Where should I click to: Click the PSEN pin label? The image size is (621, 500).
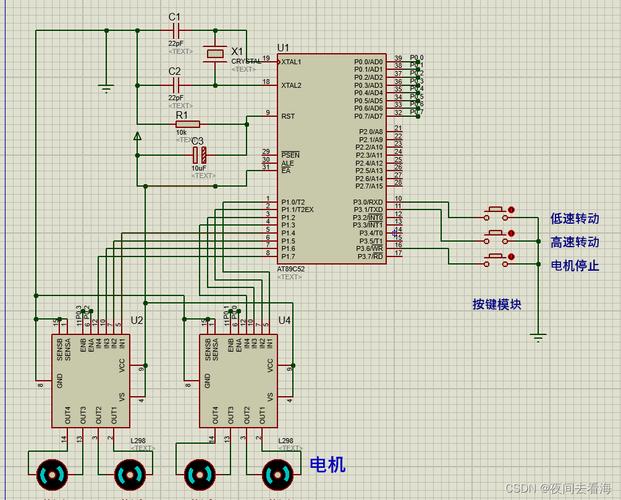(x=290, y=155)
